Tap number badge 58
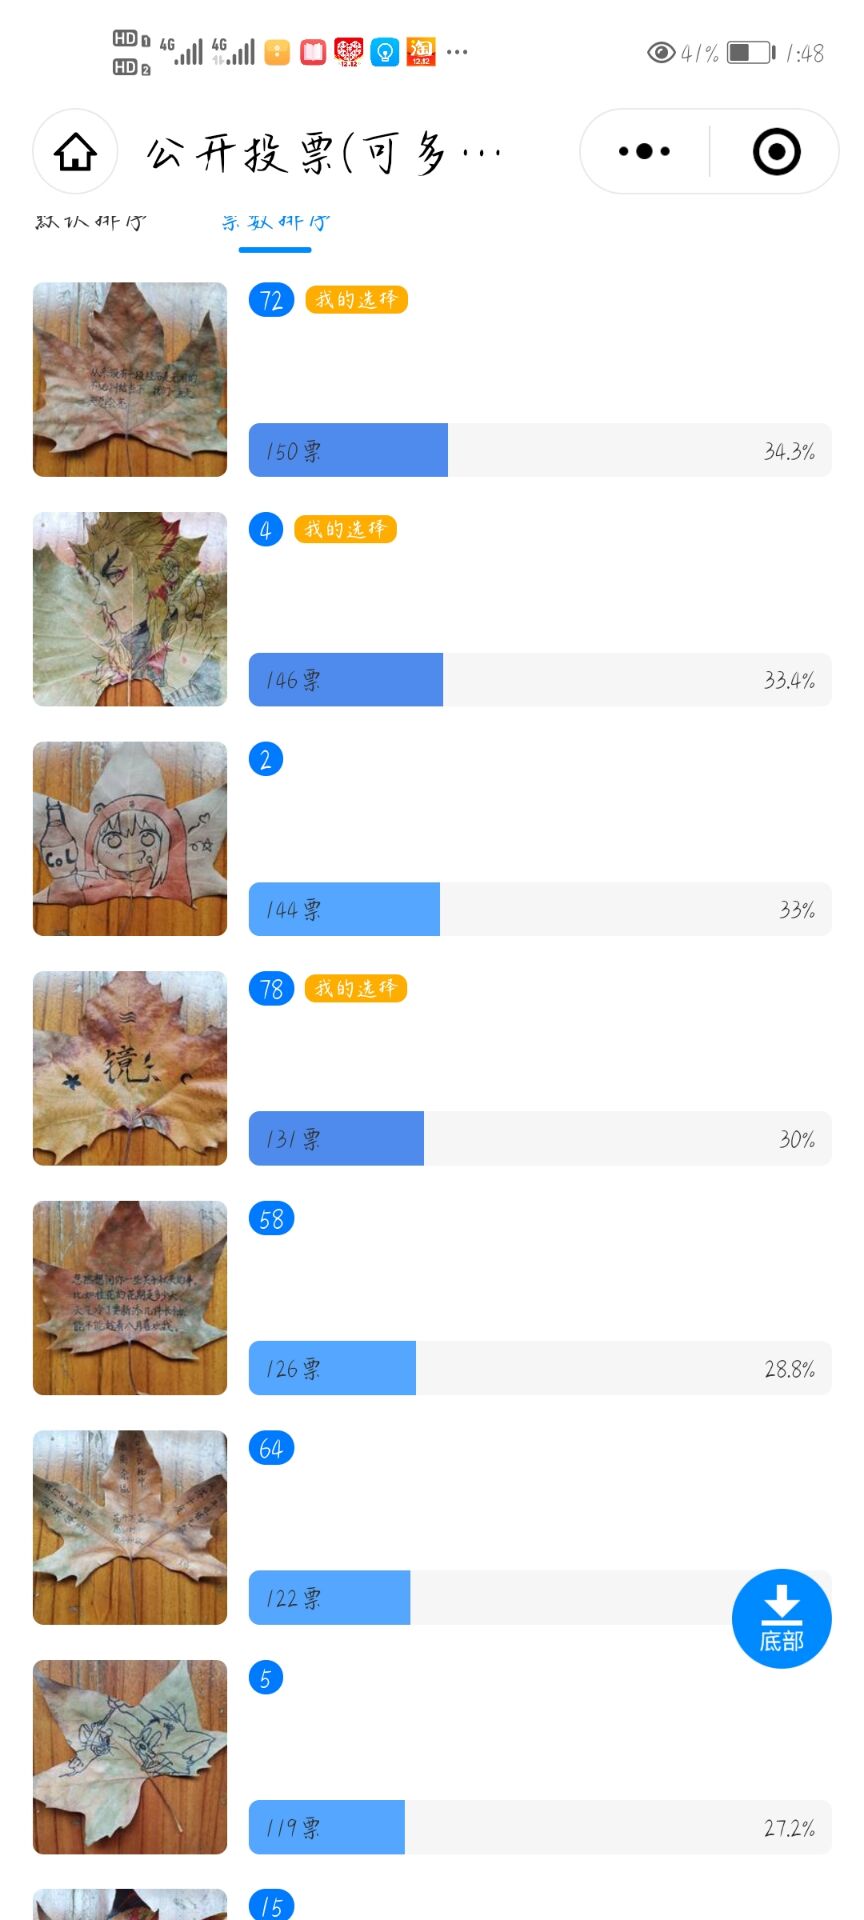 point(271,1219)
